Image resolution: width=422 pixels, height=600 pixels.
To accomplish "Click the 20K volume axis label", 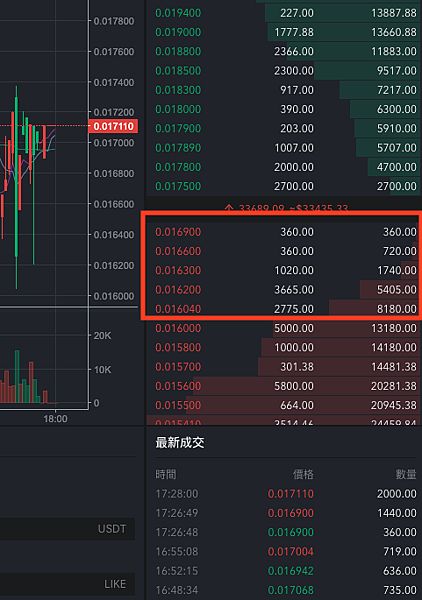I will [103, 336].
